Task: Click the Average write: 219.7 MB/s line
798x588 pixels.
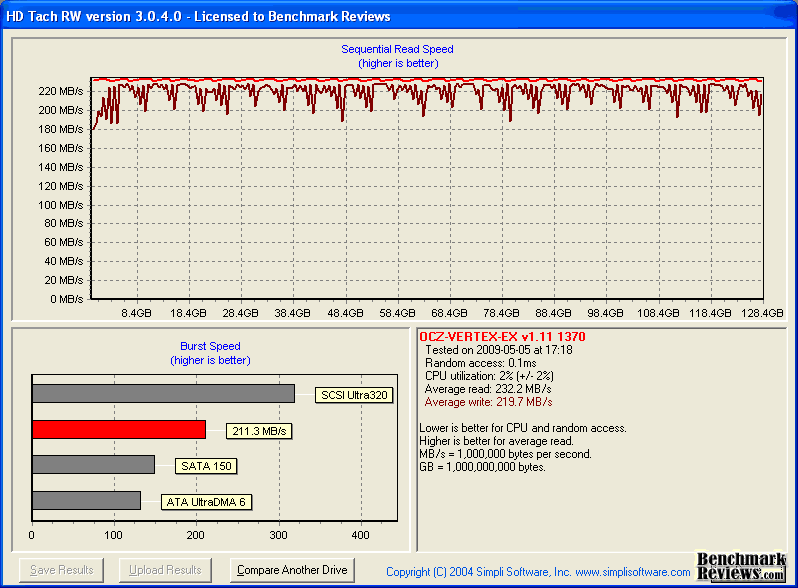Action: [x=489, y=402]
